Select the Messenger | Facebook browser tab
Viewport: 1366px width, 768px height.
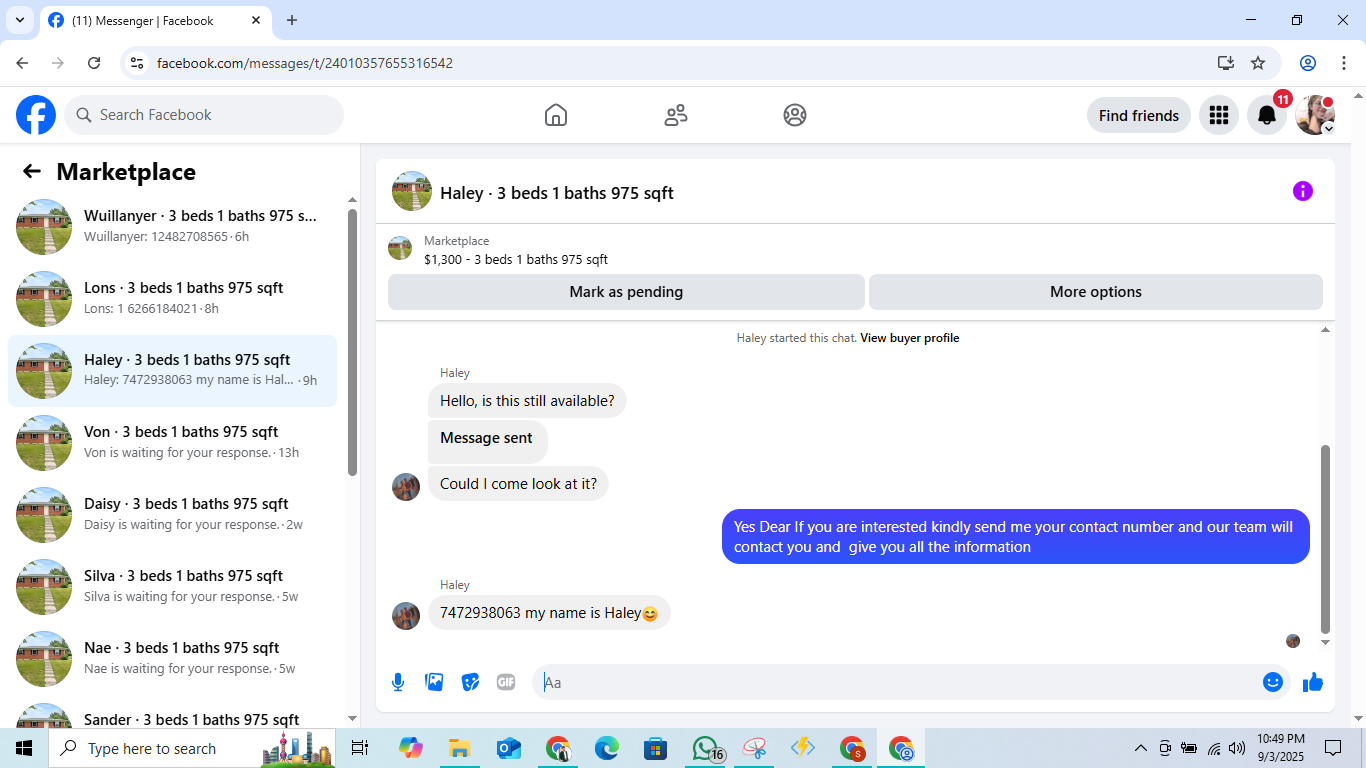(x=156, y=20)
